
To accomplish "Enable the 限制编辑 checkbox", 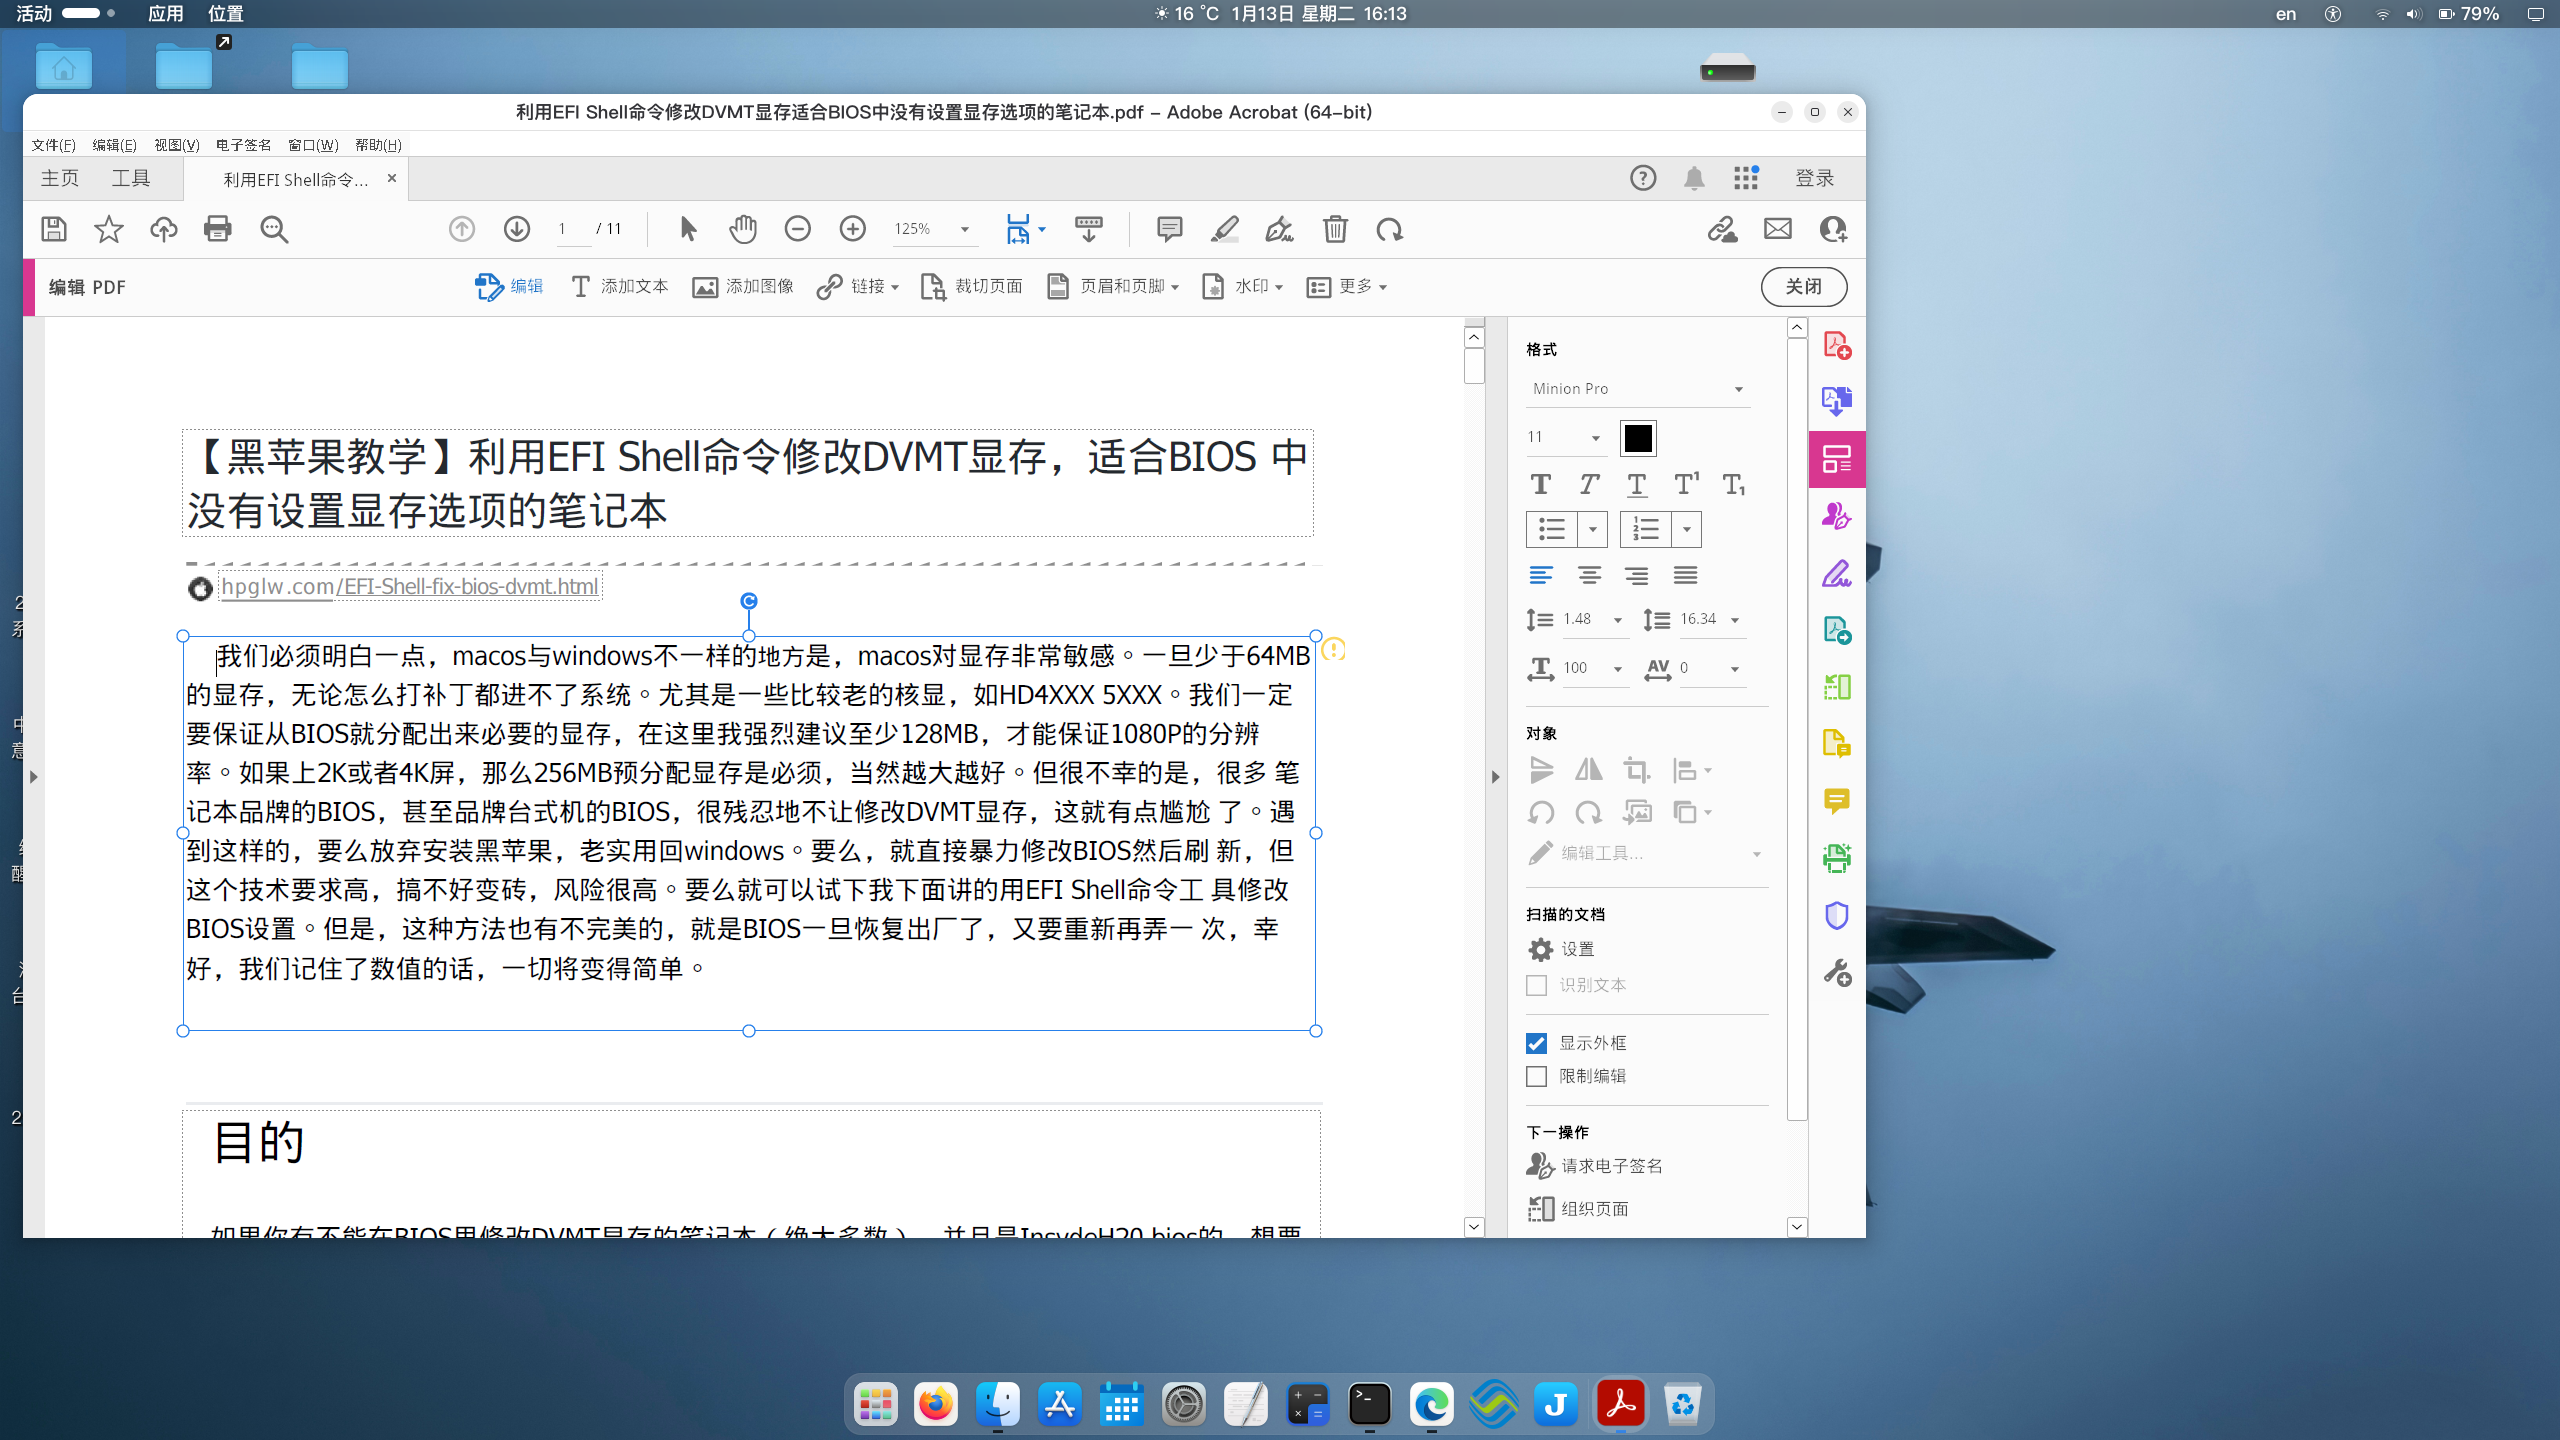I will tap(1537, 1076).
